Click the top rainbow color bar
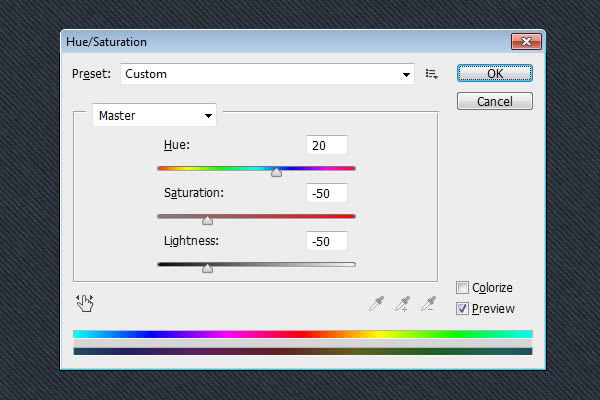 pos(303,334)
